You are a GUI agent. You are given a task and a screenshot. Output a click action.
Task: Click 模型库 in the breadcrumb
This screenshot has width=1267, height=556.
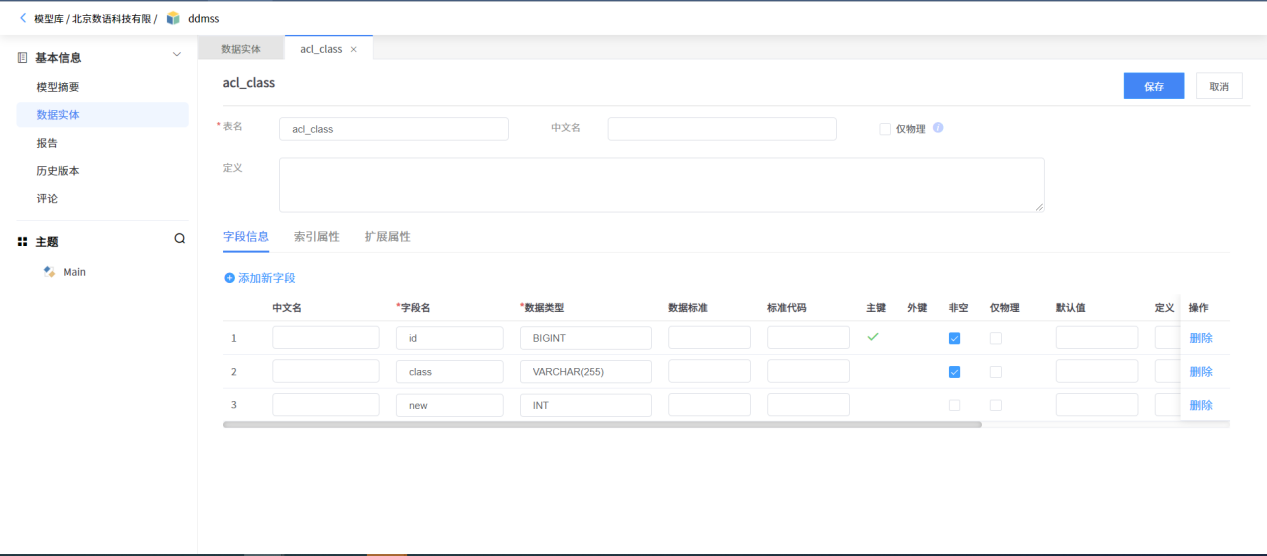pos(48,19)
